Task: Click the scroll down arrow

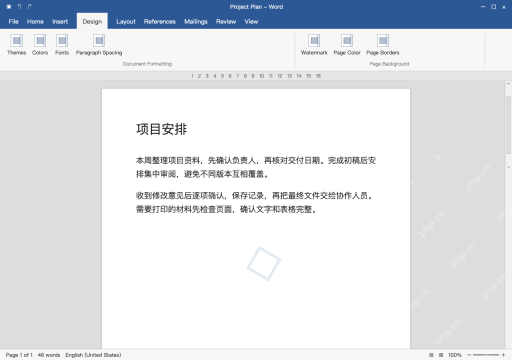Action: coord(508,167)
